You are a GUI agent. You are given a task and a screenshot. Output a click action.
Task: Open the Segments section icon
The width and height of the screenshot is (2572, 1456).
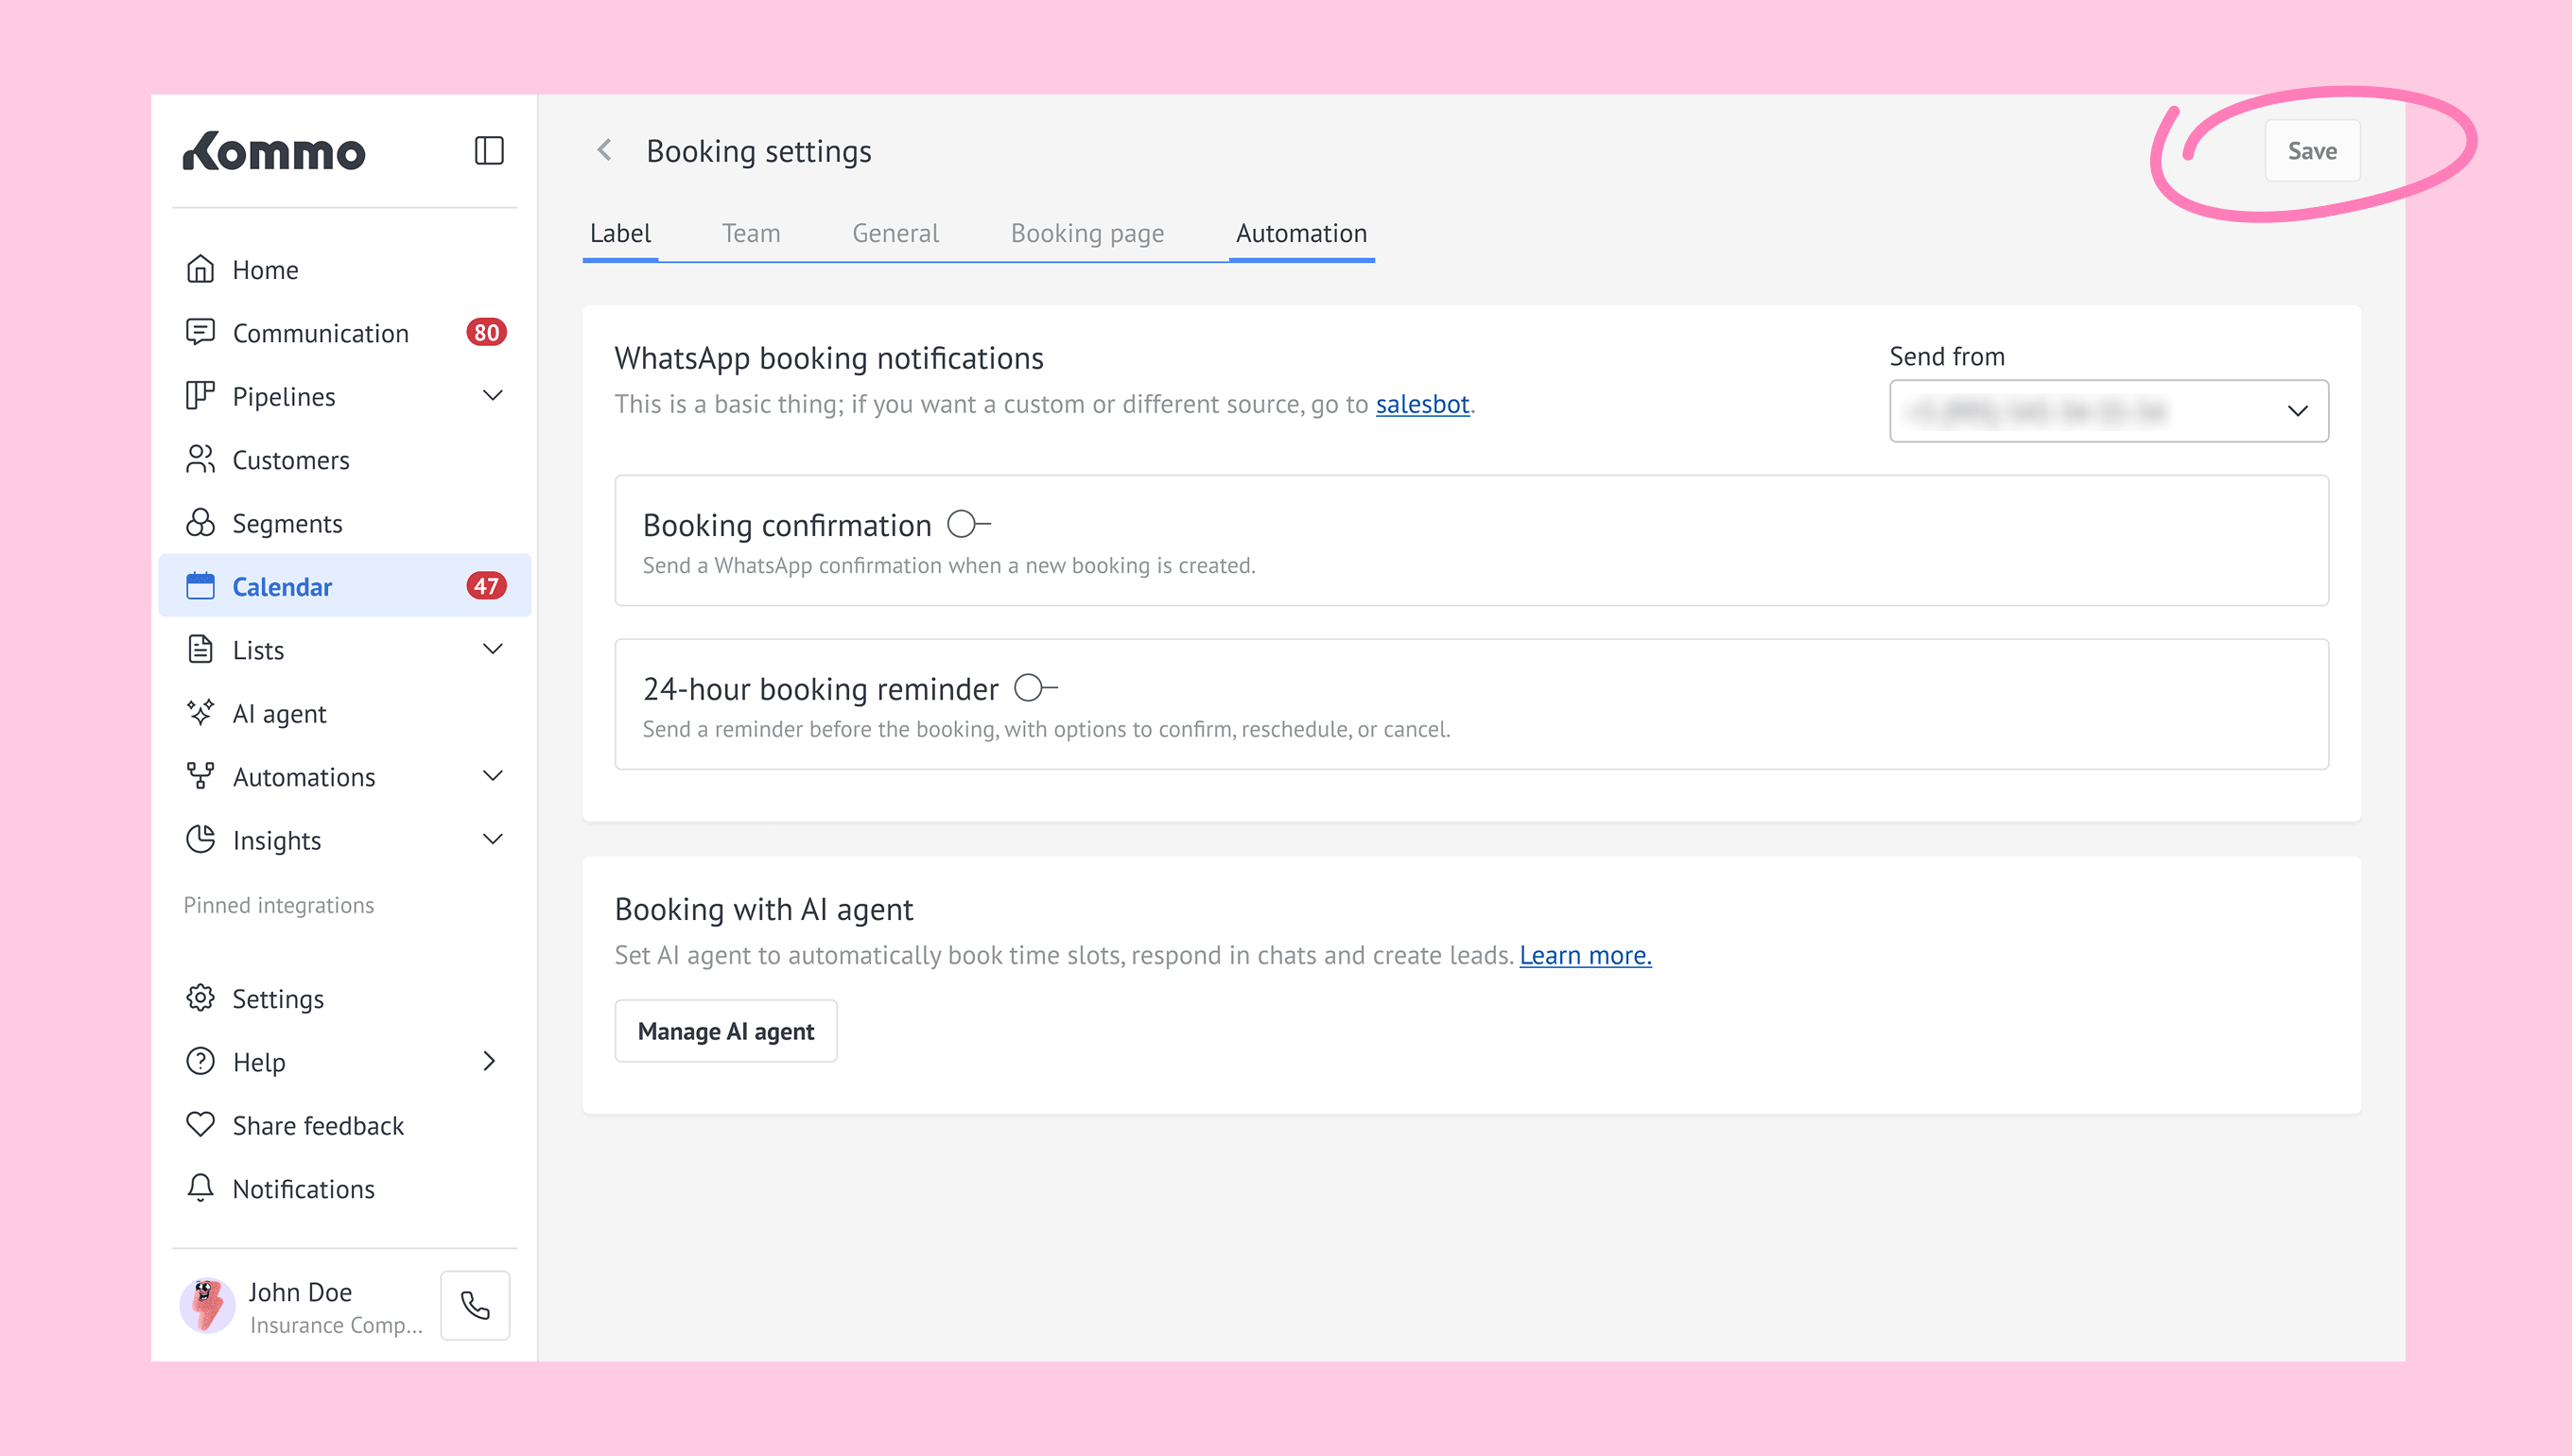200,523
